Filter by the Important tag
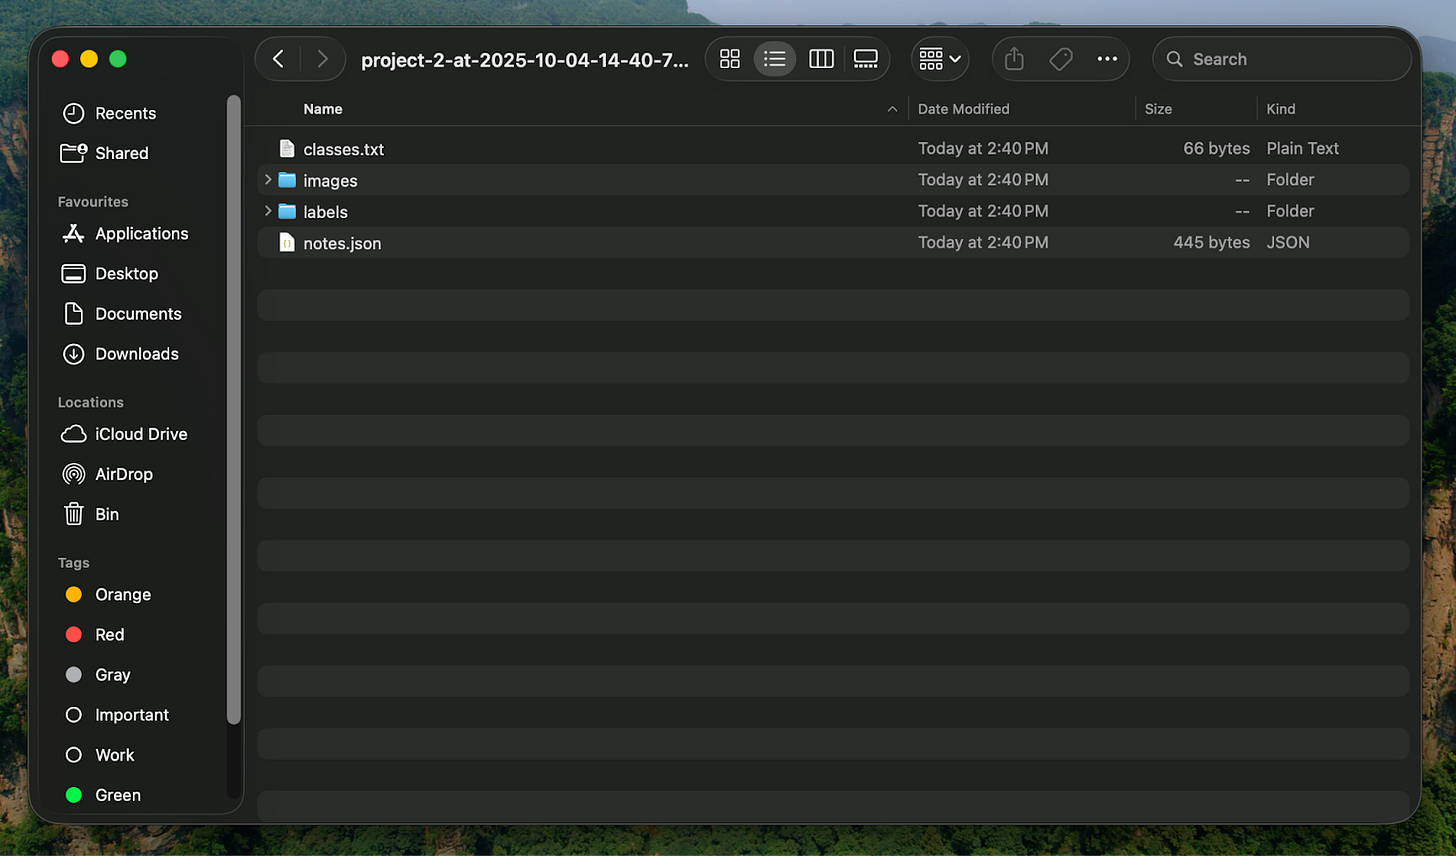Viewport: 1456px width, 856px height. click(132, 715)
